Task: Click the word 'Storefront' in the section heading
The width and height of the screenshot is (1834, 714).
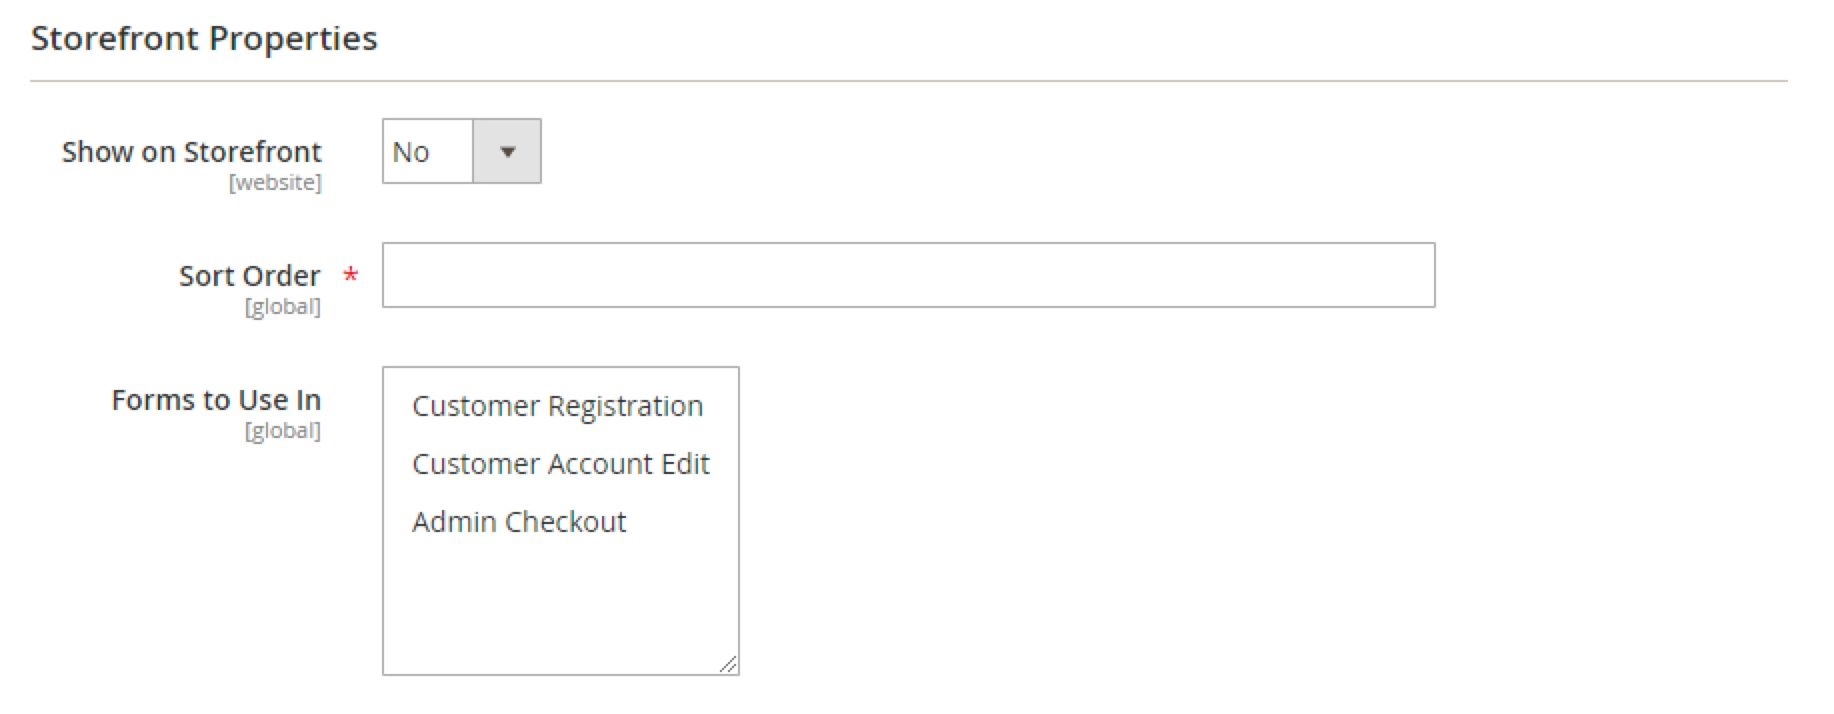Action: click(x=115, y=38)
